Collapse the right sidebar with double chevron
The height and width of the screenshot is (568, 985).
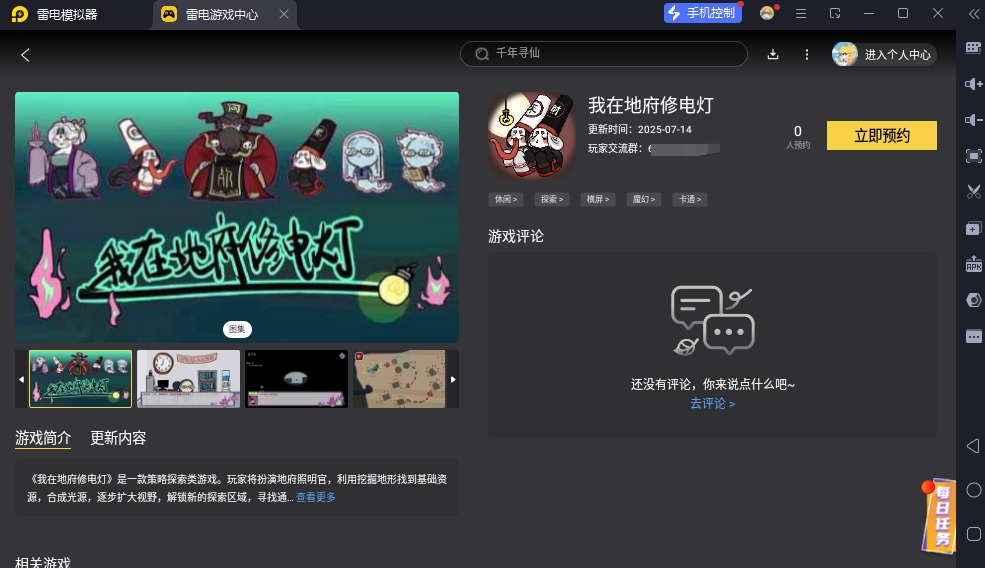pyautogui.click(x=974, y=14)
